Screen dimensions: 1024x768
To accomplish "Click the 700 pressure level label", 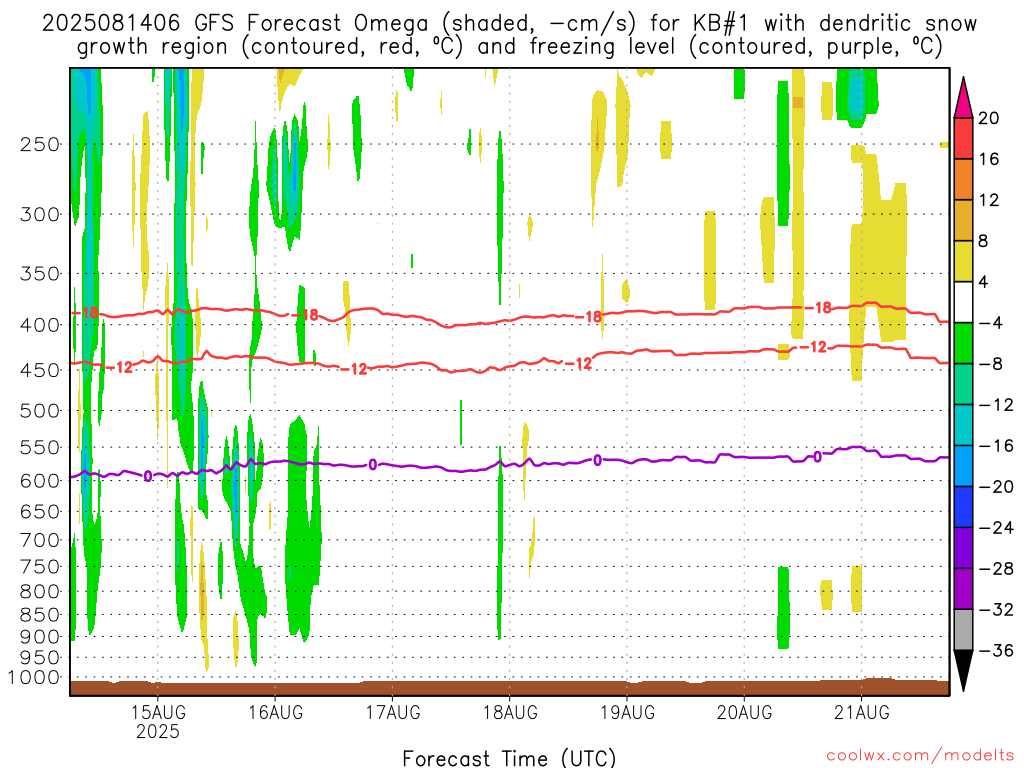I will point(40,540).
